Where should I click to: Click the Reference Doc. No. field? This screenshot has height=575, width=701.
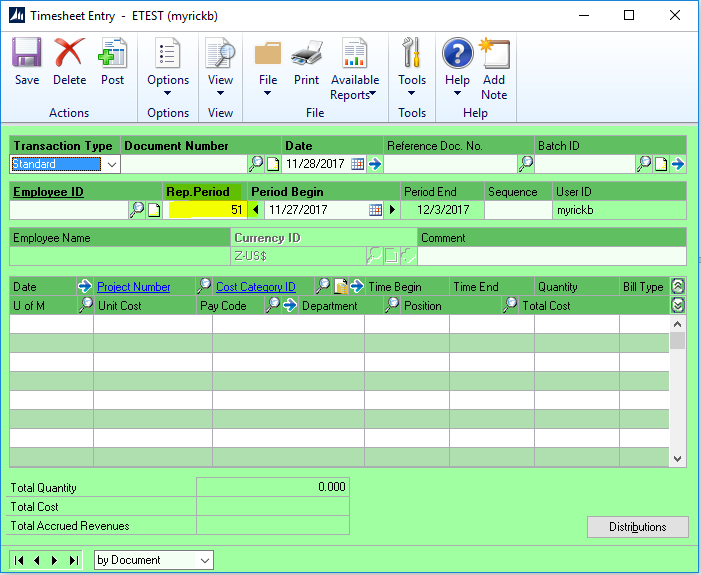coord(451,164)
